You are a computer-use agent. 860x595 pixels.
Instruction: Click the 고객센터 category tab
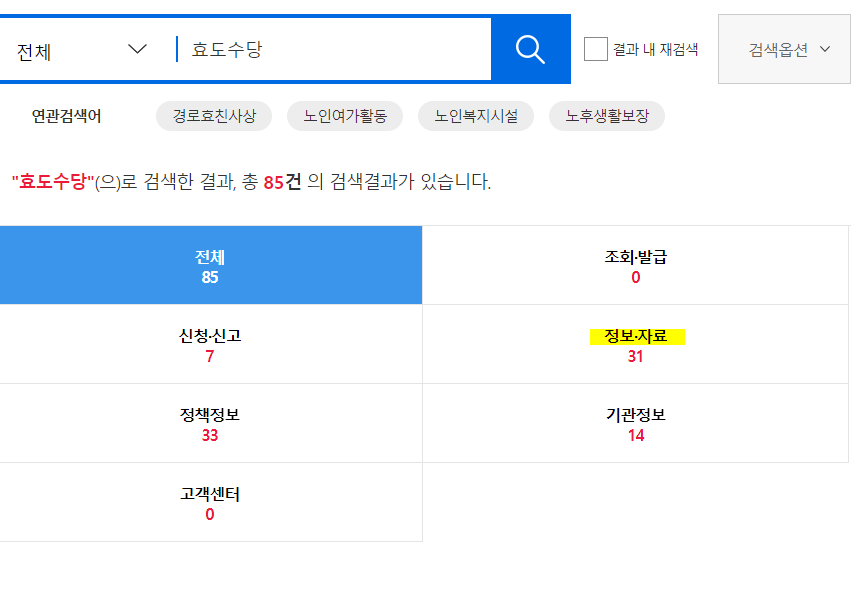coord(211,501)
